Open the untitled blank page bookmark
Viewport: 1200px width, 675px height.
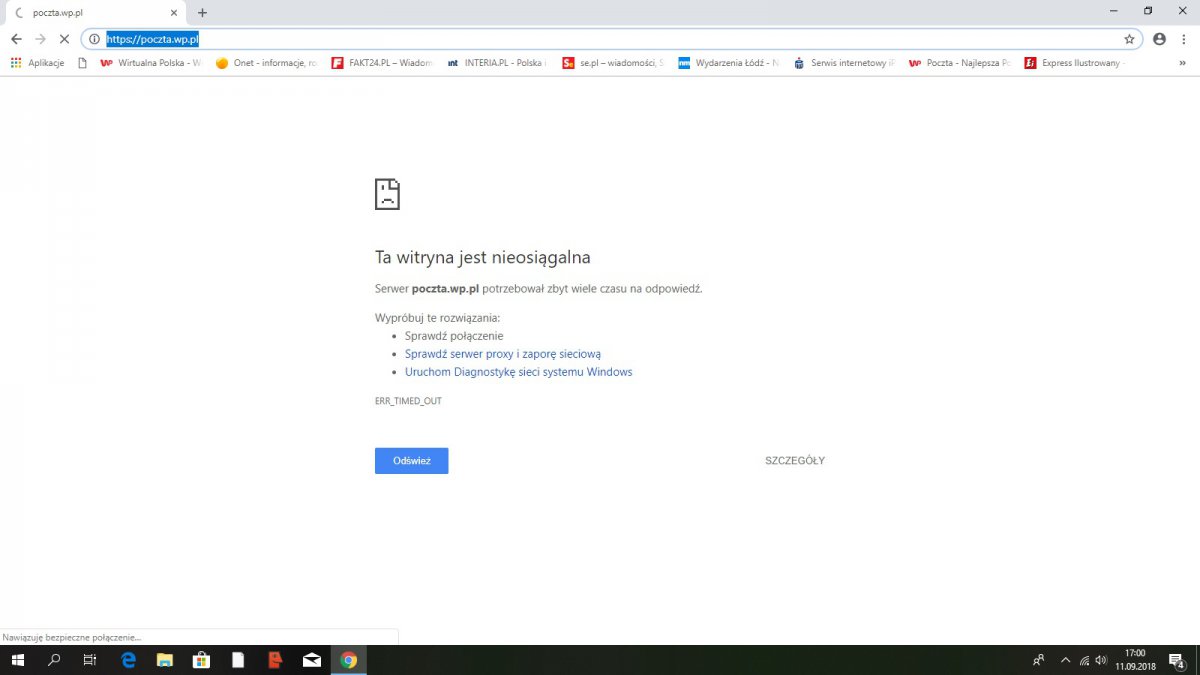[83, 63]
